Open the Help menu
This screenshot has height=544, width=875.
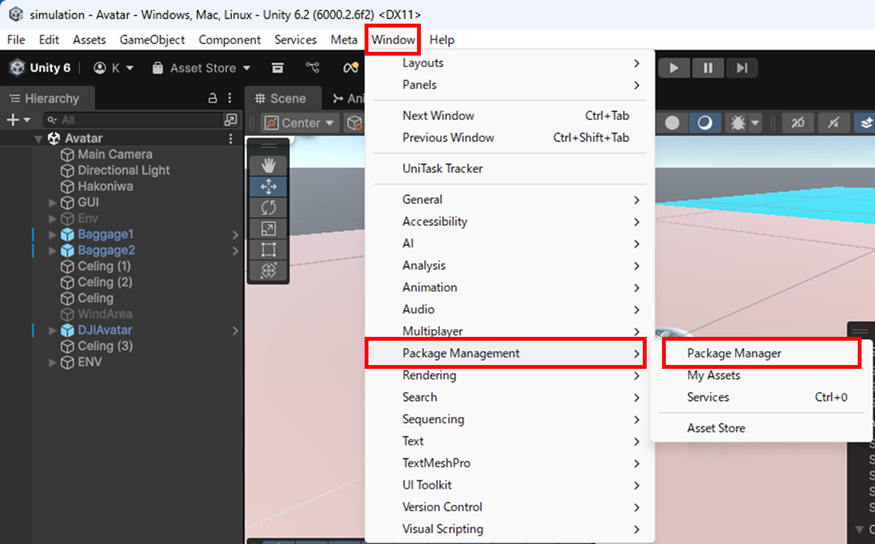click(x=442, y=40)
